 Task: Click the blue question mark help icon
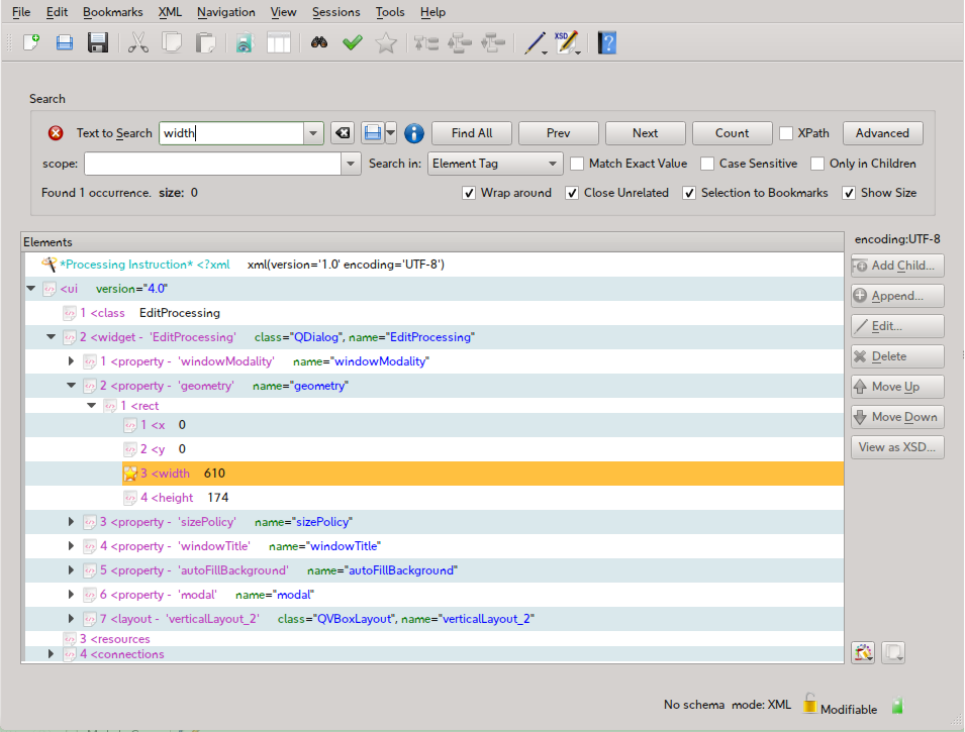[607, 43]
